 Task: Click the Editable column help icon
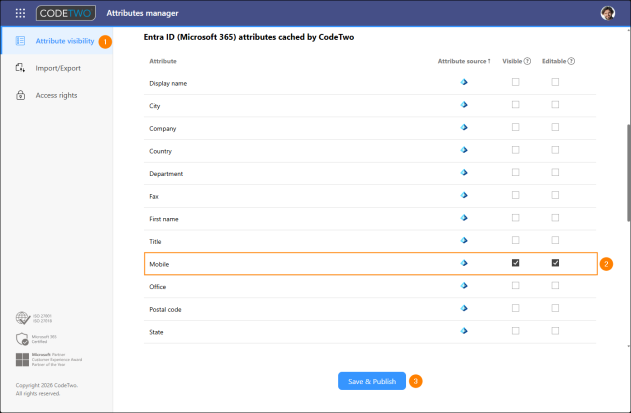(571, 61)
